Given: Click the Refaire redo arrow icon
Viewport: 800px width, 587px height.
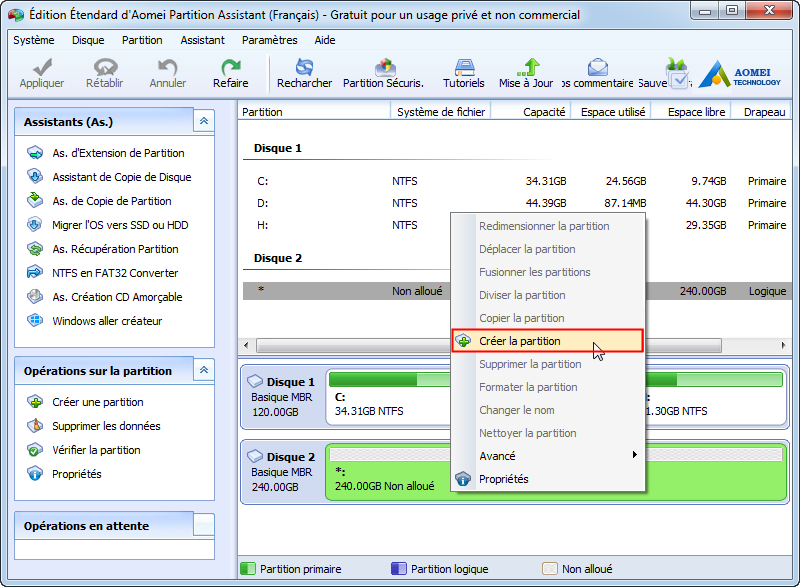Looking at the screenshot, I should (x=231, y=67).
